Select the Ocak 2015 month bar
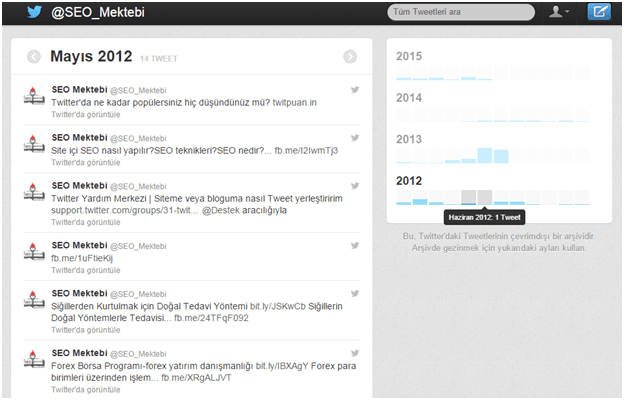The image size is (624, 400). [x=404, y=73]
